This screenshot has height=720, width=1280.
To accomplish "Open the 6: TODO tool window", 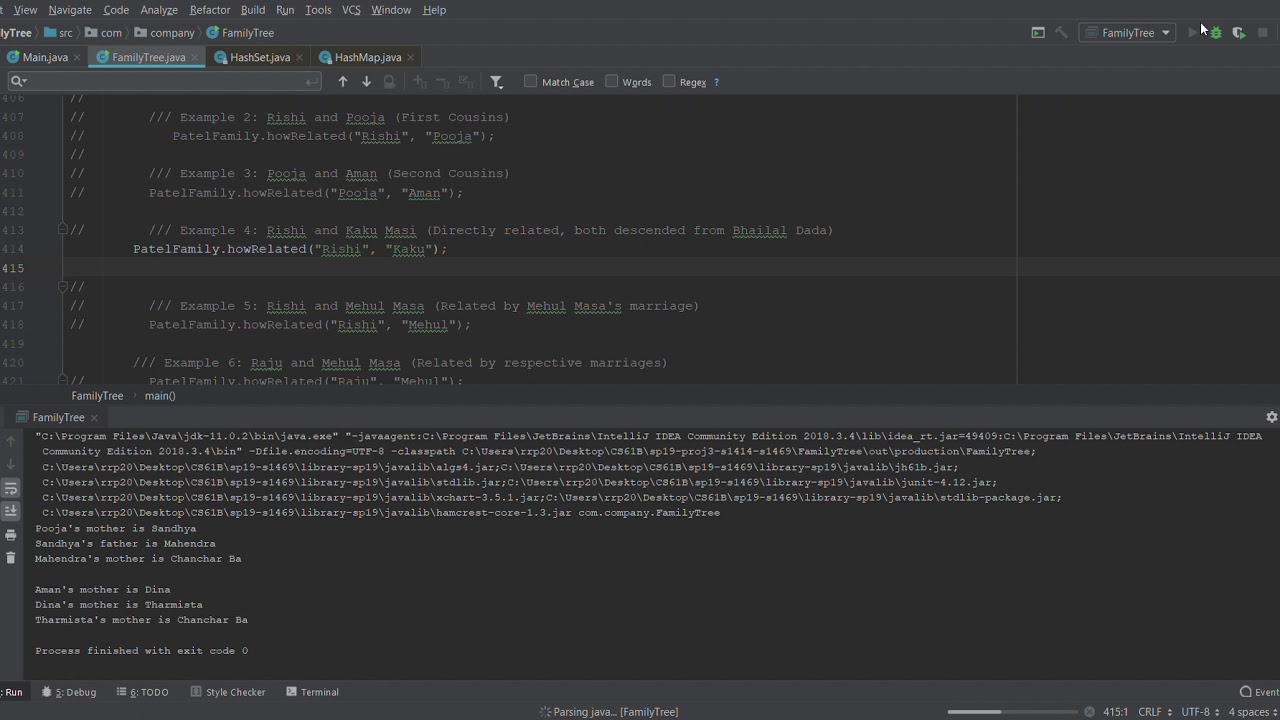I will point(142,692).
